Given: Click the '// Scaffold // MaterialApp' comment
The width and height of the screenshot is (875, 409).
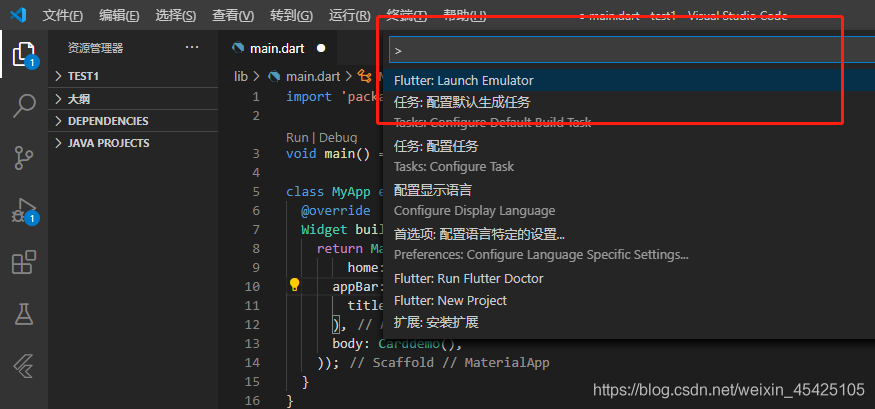Looking at the screenshot, I should [x=449, y=362].
